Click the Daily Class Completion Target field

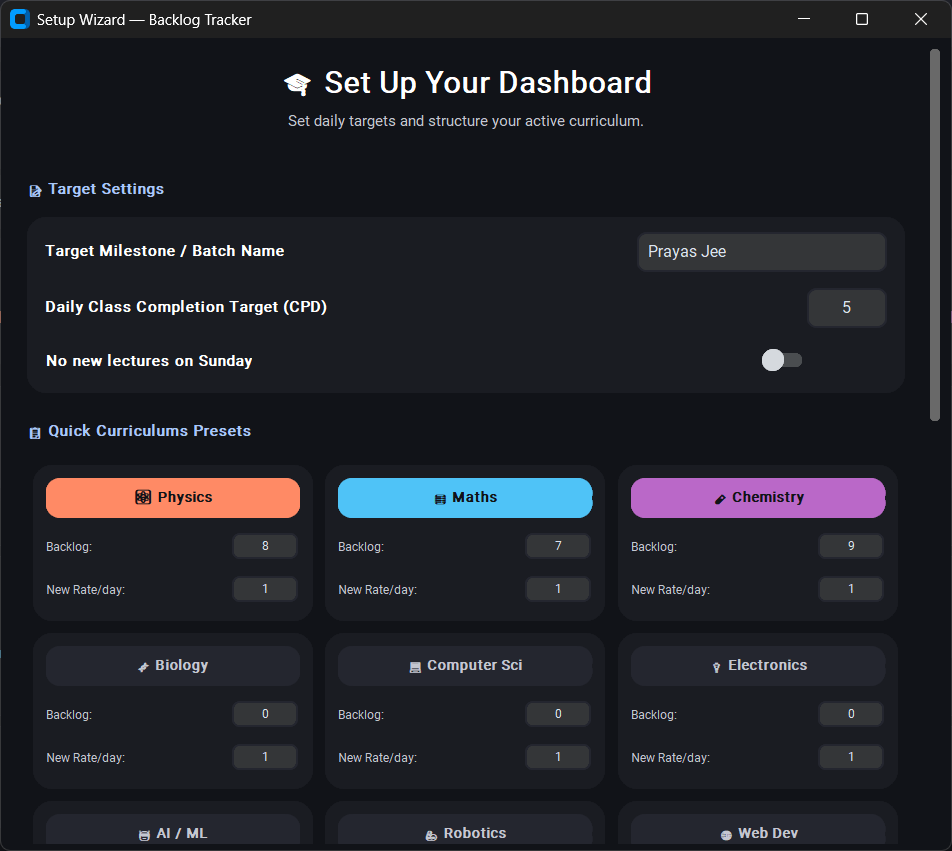(847, 308)
